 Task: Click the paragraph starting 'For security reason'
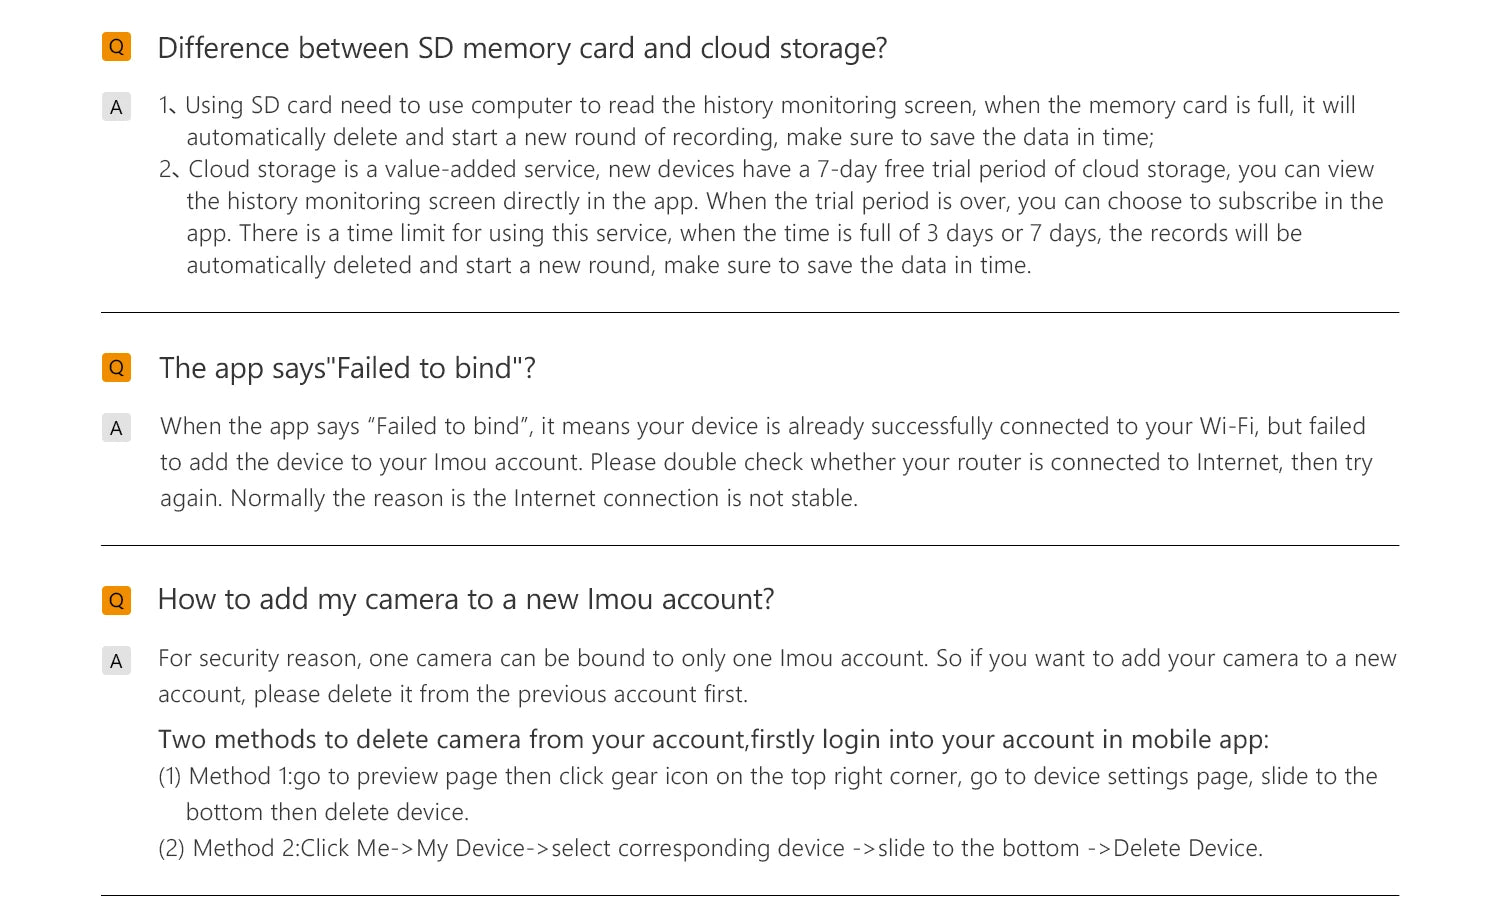tap(777, 676)
